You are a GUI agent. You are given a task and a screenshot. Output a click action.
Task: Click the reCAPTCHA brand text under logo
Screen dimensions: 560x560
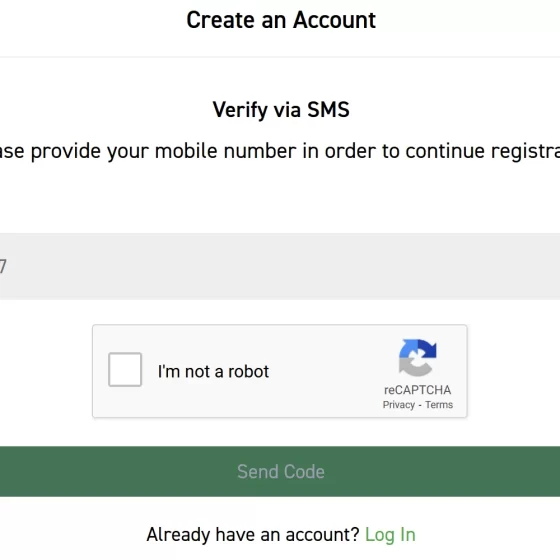coord(418,390)
